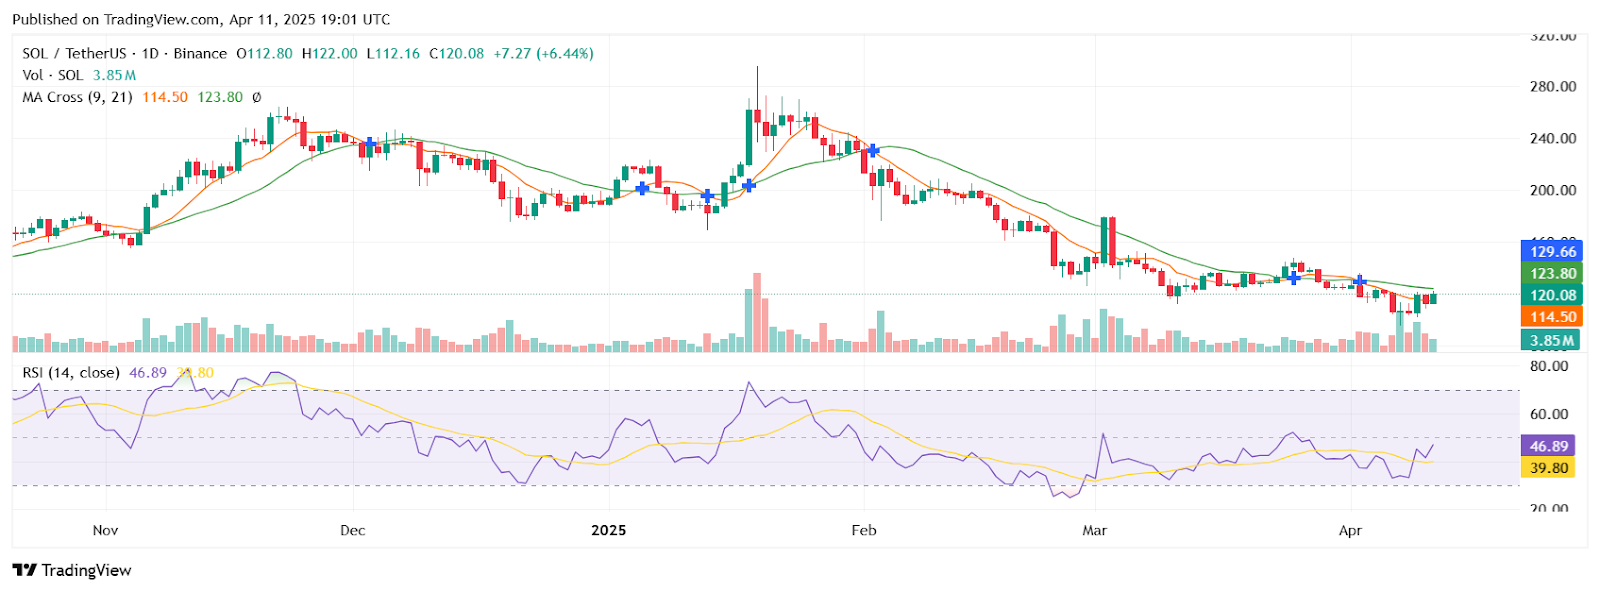Click the Nov label on time axis
Screen dimensions: 1600x592
coord(105,530)
